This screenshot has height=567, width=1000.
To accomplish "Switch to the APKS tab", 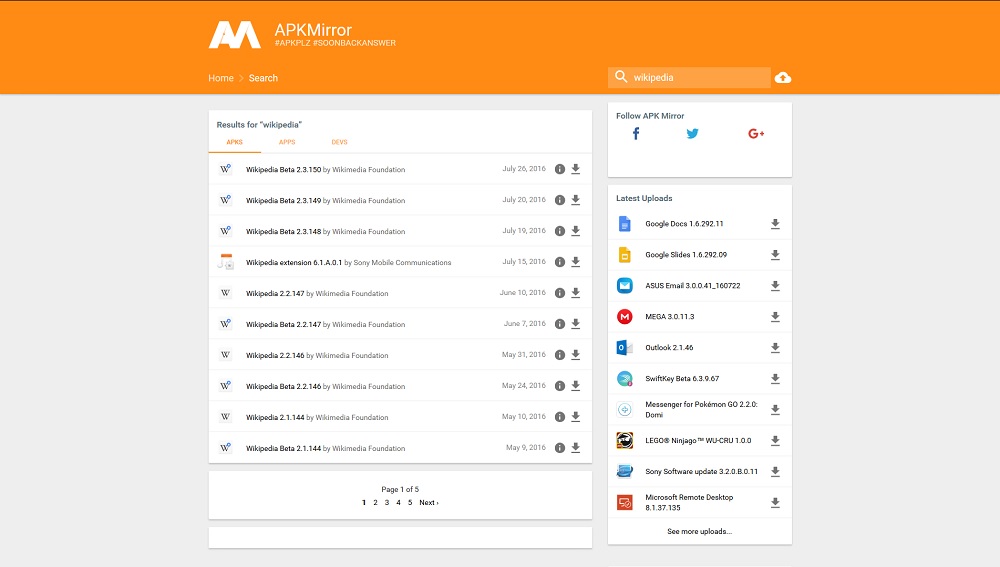I will tap(235, 142).
